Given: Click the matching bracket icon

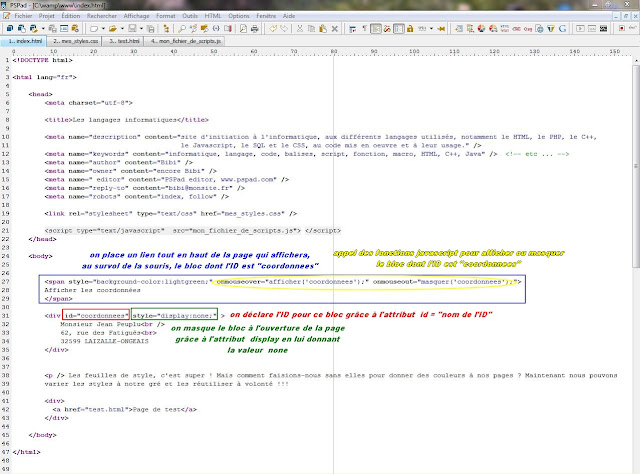Looking at the screenshot, I should [x=216, y=29].
